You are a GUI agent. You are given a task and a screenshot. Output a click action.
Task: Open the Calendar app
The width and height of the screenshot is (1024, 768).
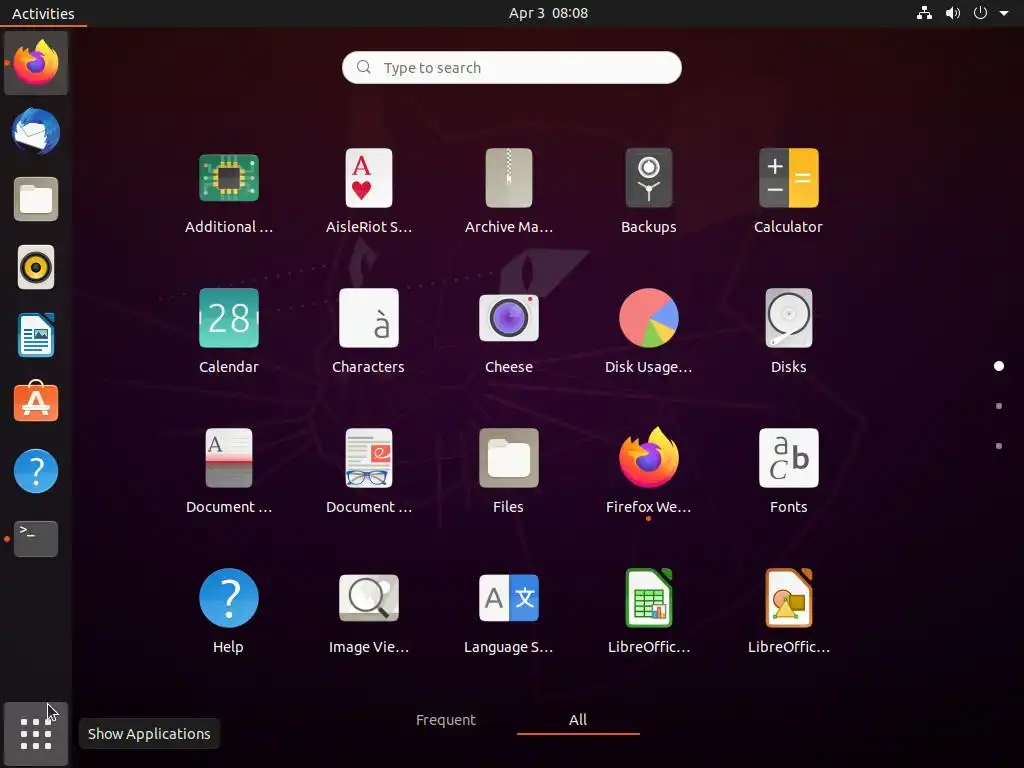229,330
